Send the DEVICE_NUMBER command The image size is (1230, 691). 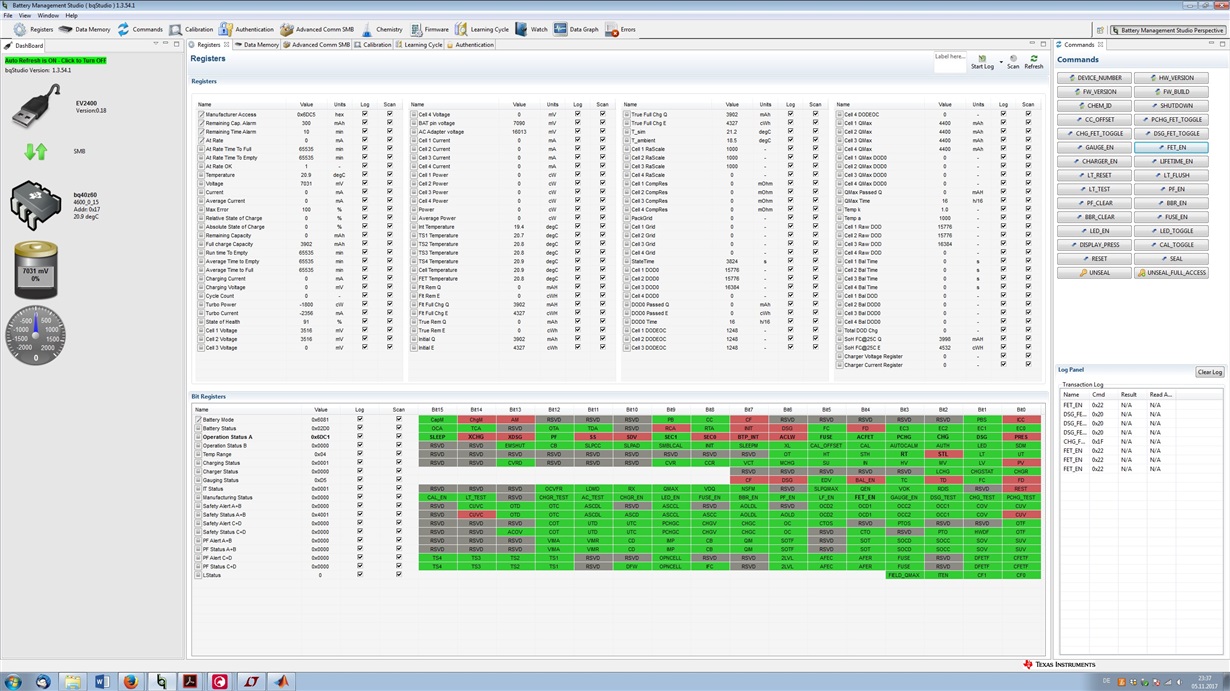click(x=1094, y=77)
